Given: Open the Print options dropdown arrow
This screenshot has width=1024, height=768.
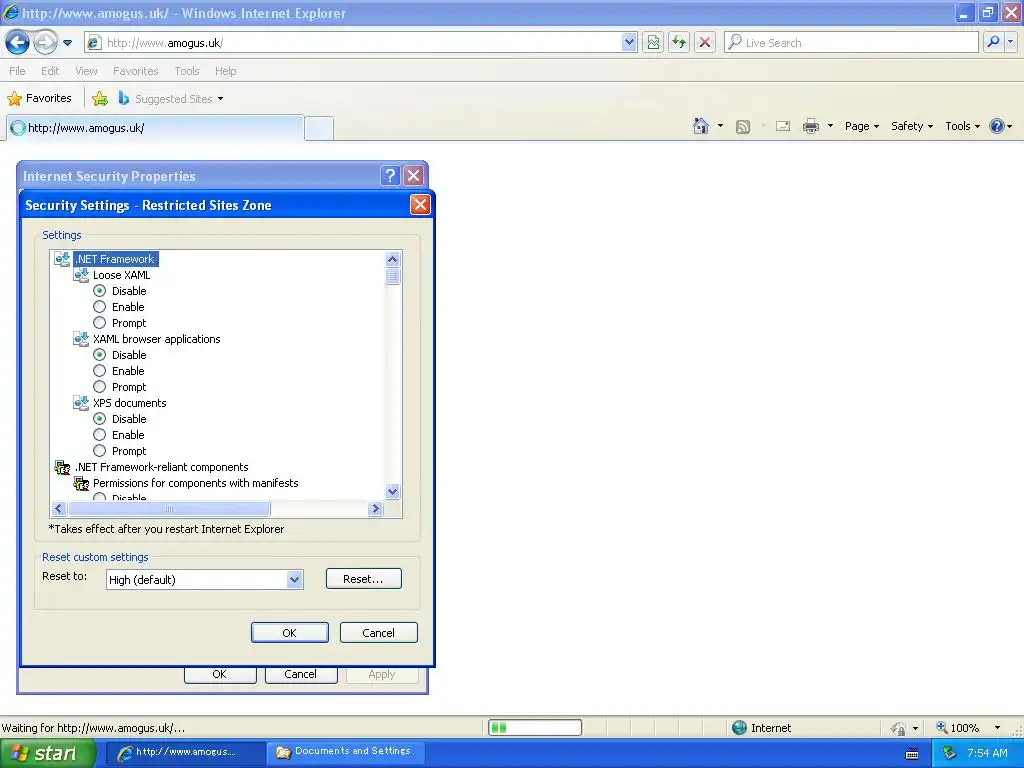Looking at the screenshot, I should click(830, 126).
